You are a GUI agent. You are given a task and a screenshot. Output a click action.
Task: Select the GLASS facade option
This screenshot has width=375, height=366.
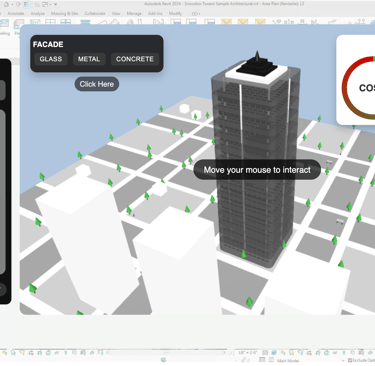pyautogui.click(x=51, y=59)
